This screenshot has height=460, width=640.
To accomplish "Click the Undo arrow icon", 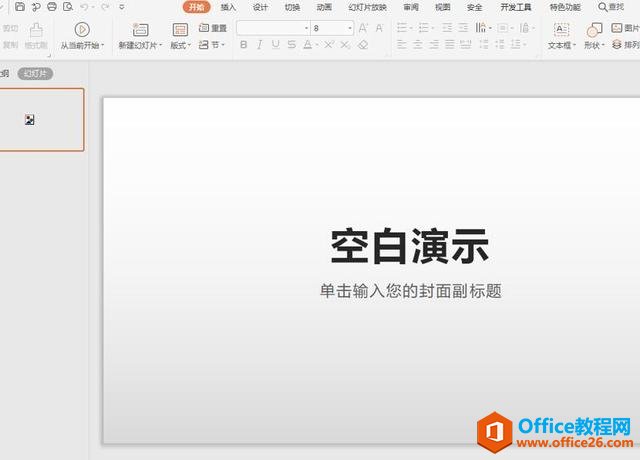I will tap(84, 7).
